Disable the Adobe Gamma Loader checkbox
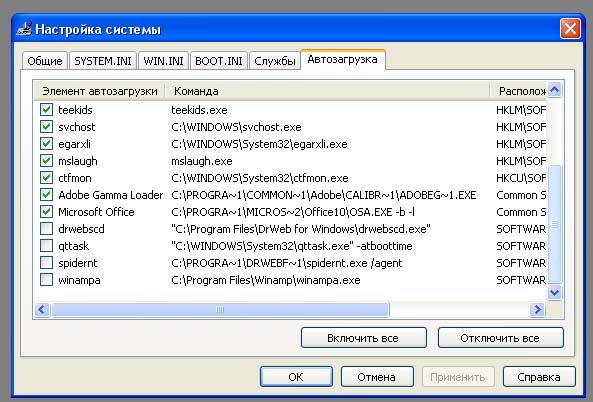Image resolution: width=593 pixels, height=402 pixels. click(x=46, y=195)
